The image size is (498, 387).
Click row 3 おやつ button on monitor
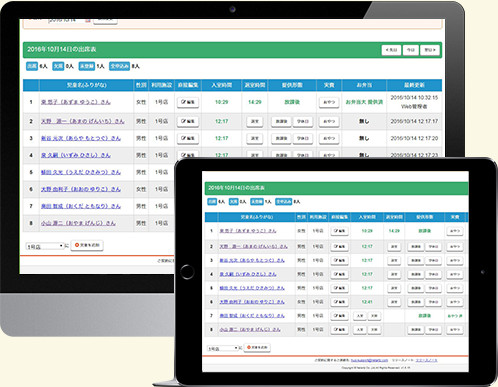(x=329, y=138)
